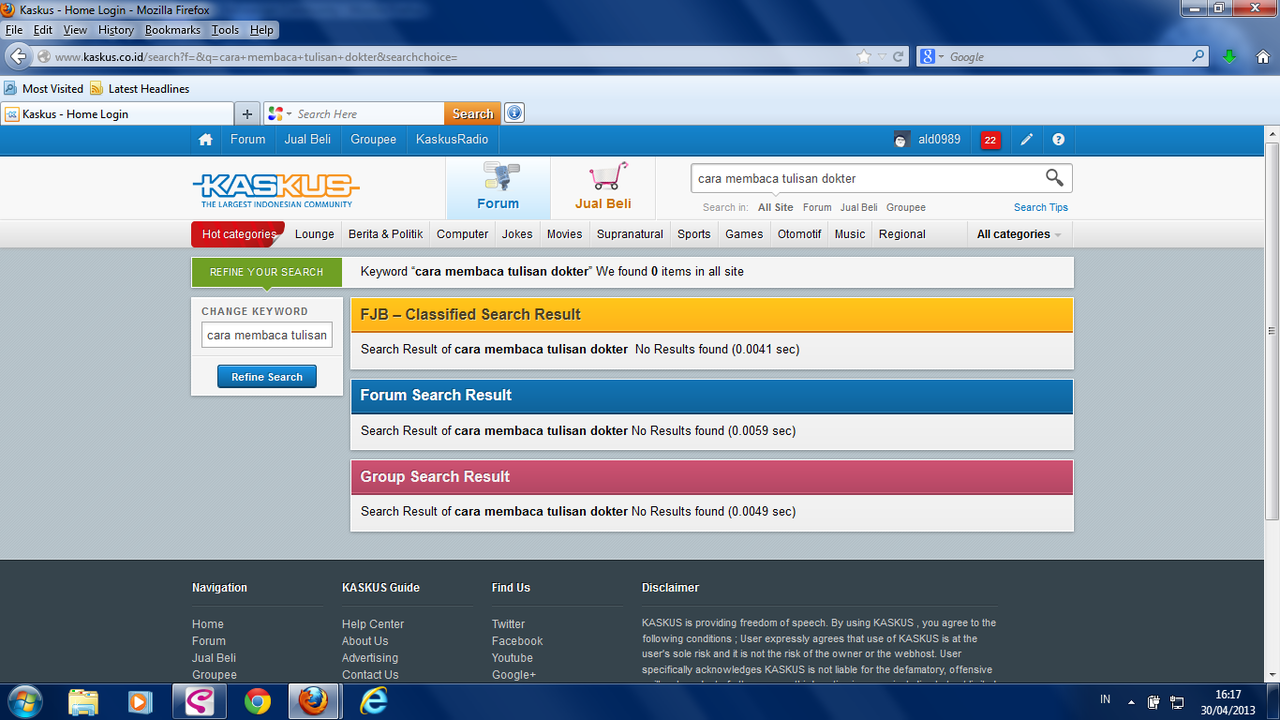
Task: Open a new tab with plus button
Action: point(247,114)
